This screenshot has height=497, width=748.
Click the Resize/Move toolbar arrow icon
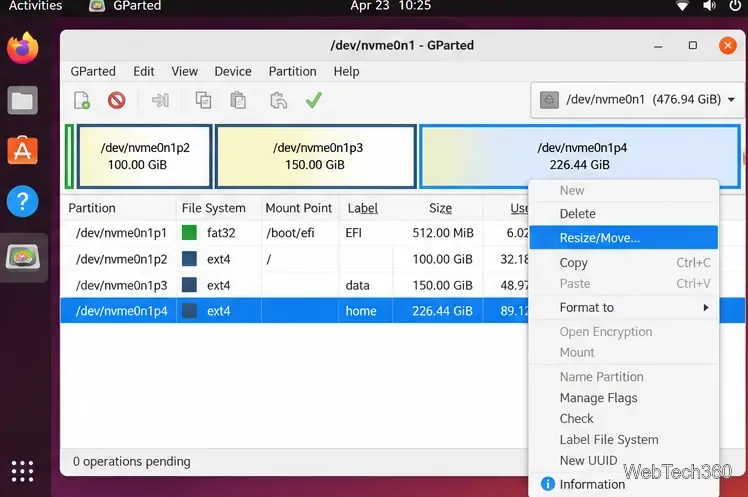pyautogui.click(x=160, y=100)
